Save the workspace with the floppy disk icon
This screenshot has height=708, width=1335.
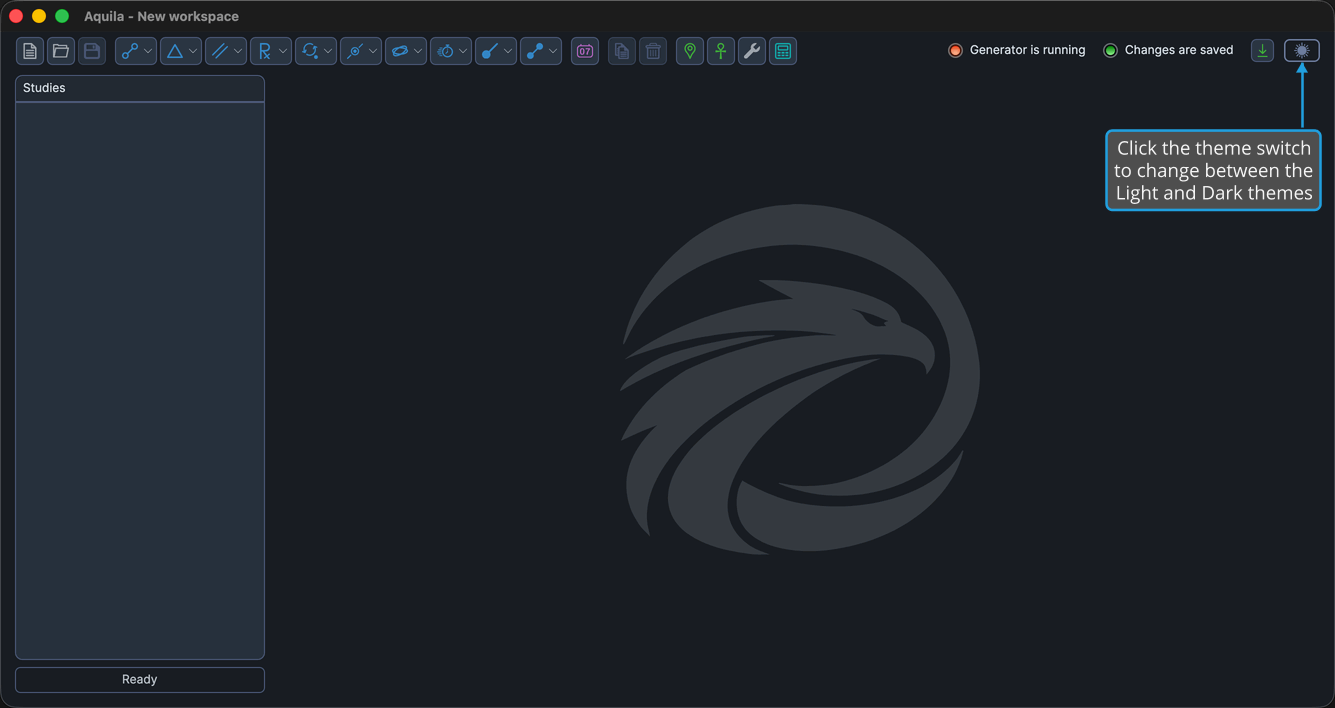(92, 51)
